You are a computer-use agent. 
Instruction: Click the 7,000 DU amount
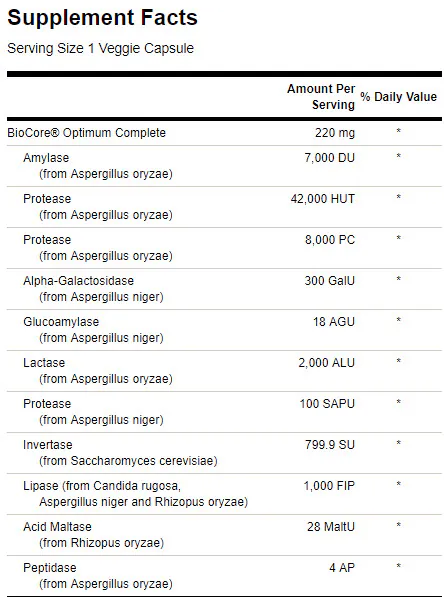click(x=329, y=158)
